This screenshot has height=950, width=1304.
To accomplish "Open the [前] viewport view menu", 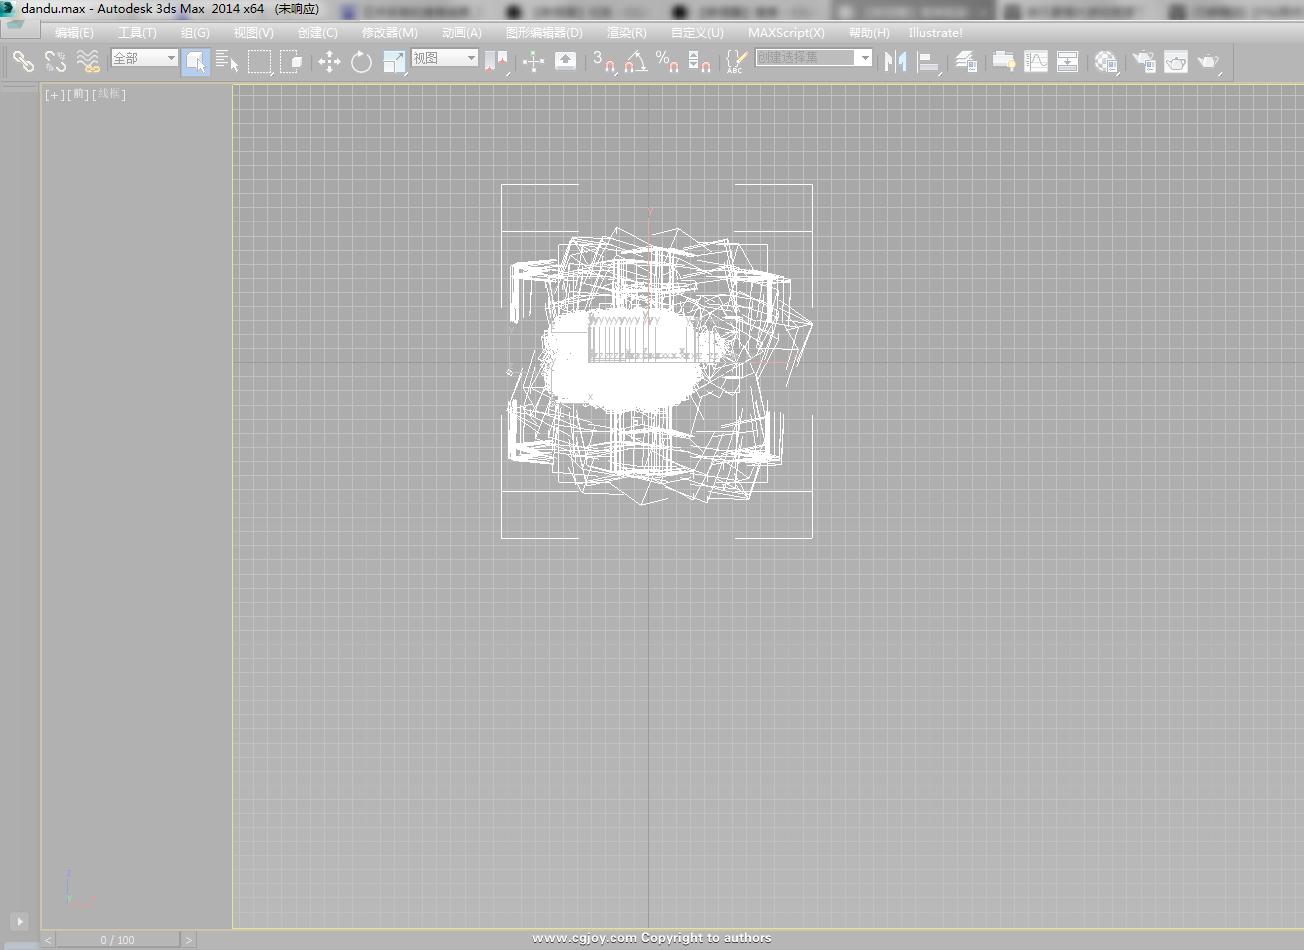I will click(x=79, y=94).
